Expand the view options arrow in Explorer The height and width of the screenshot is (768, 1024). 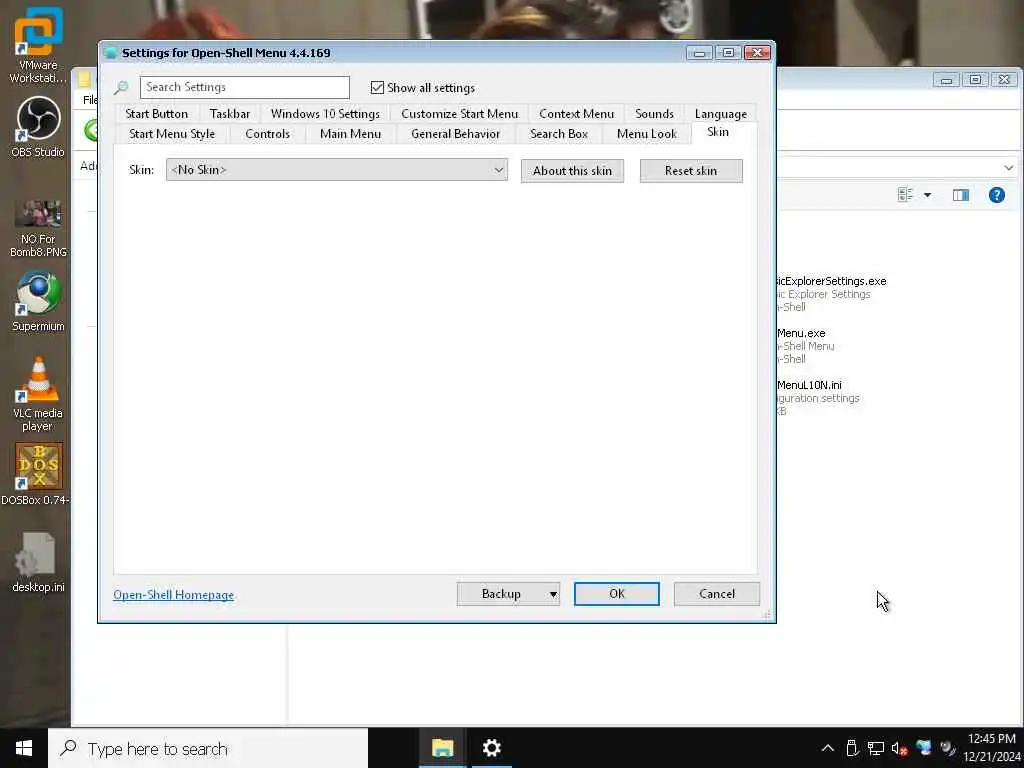click(x=927, y=195)
